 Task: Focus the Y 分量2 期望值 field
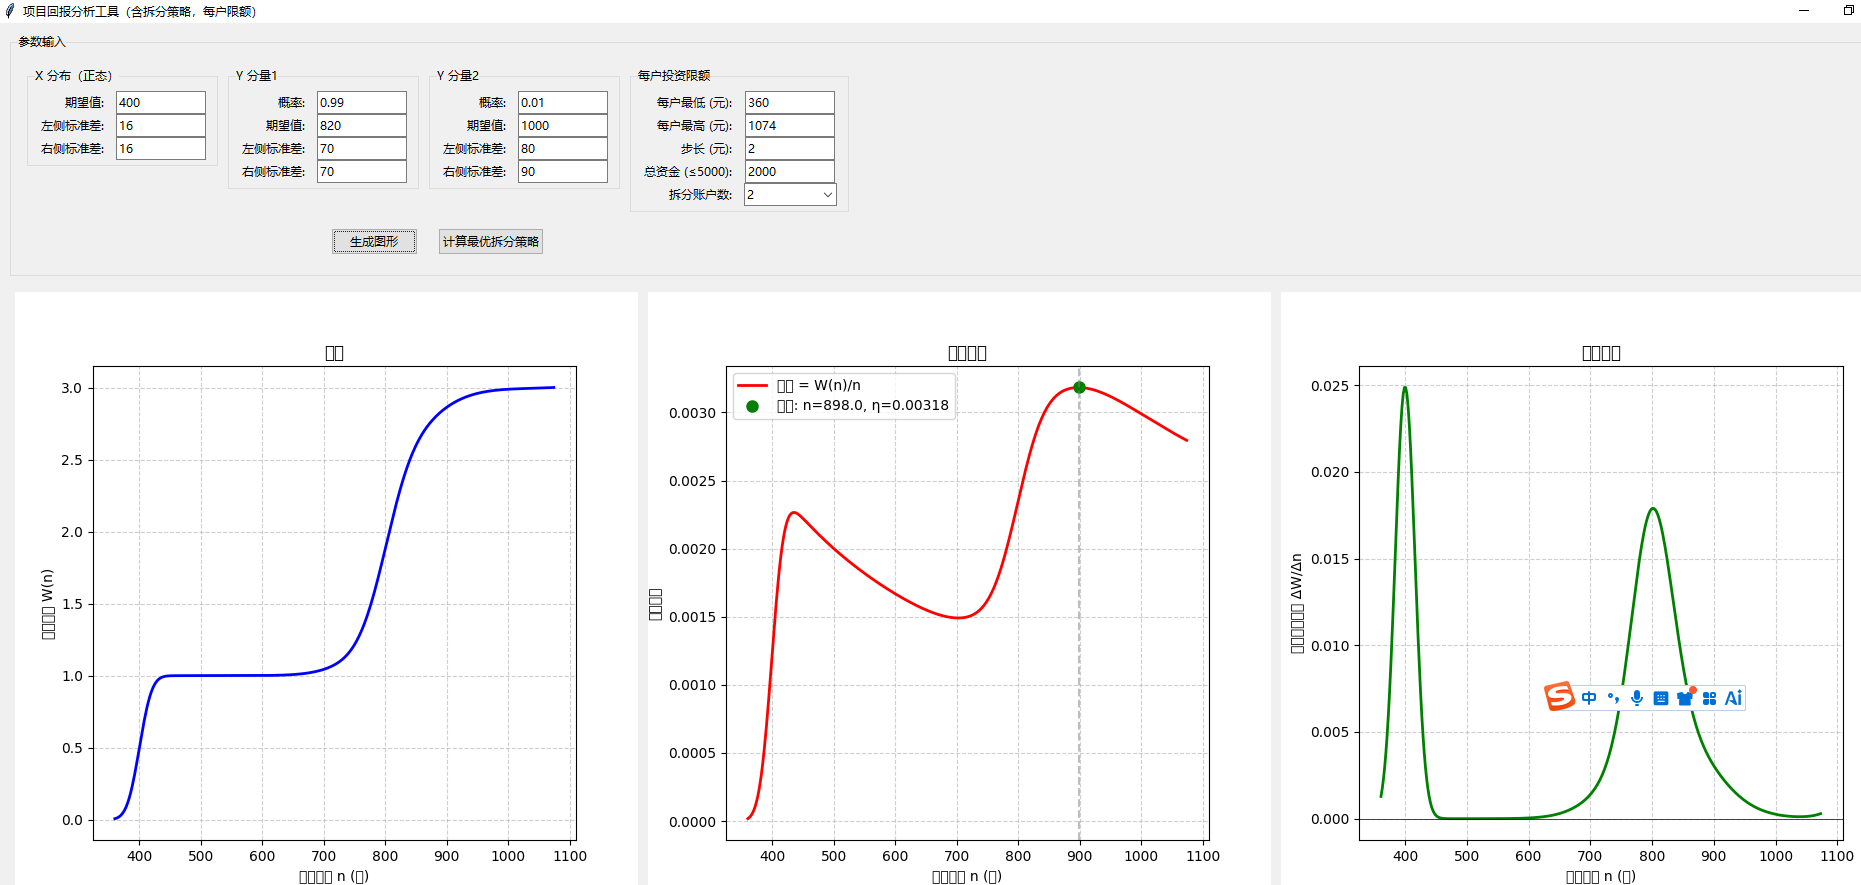point(563,126)
